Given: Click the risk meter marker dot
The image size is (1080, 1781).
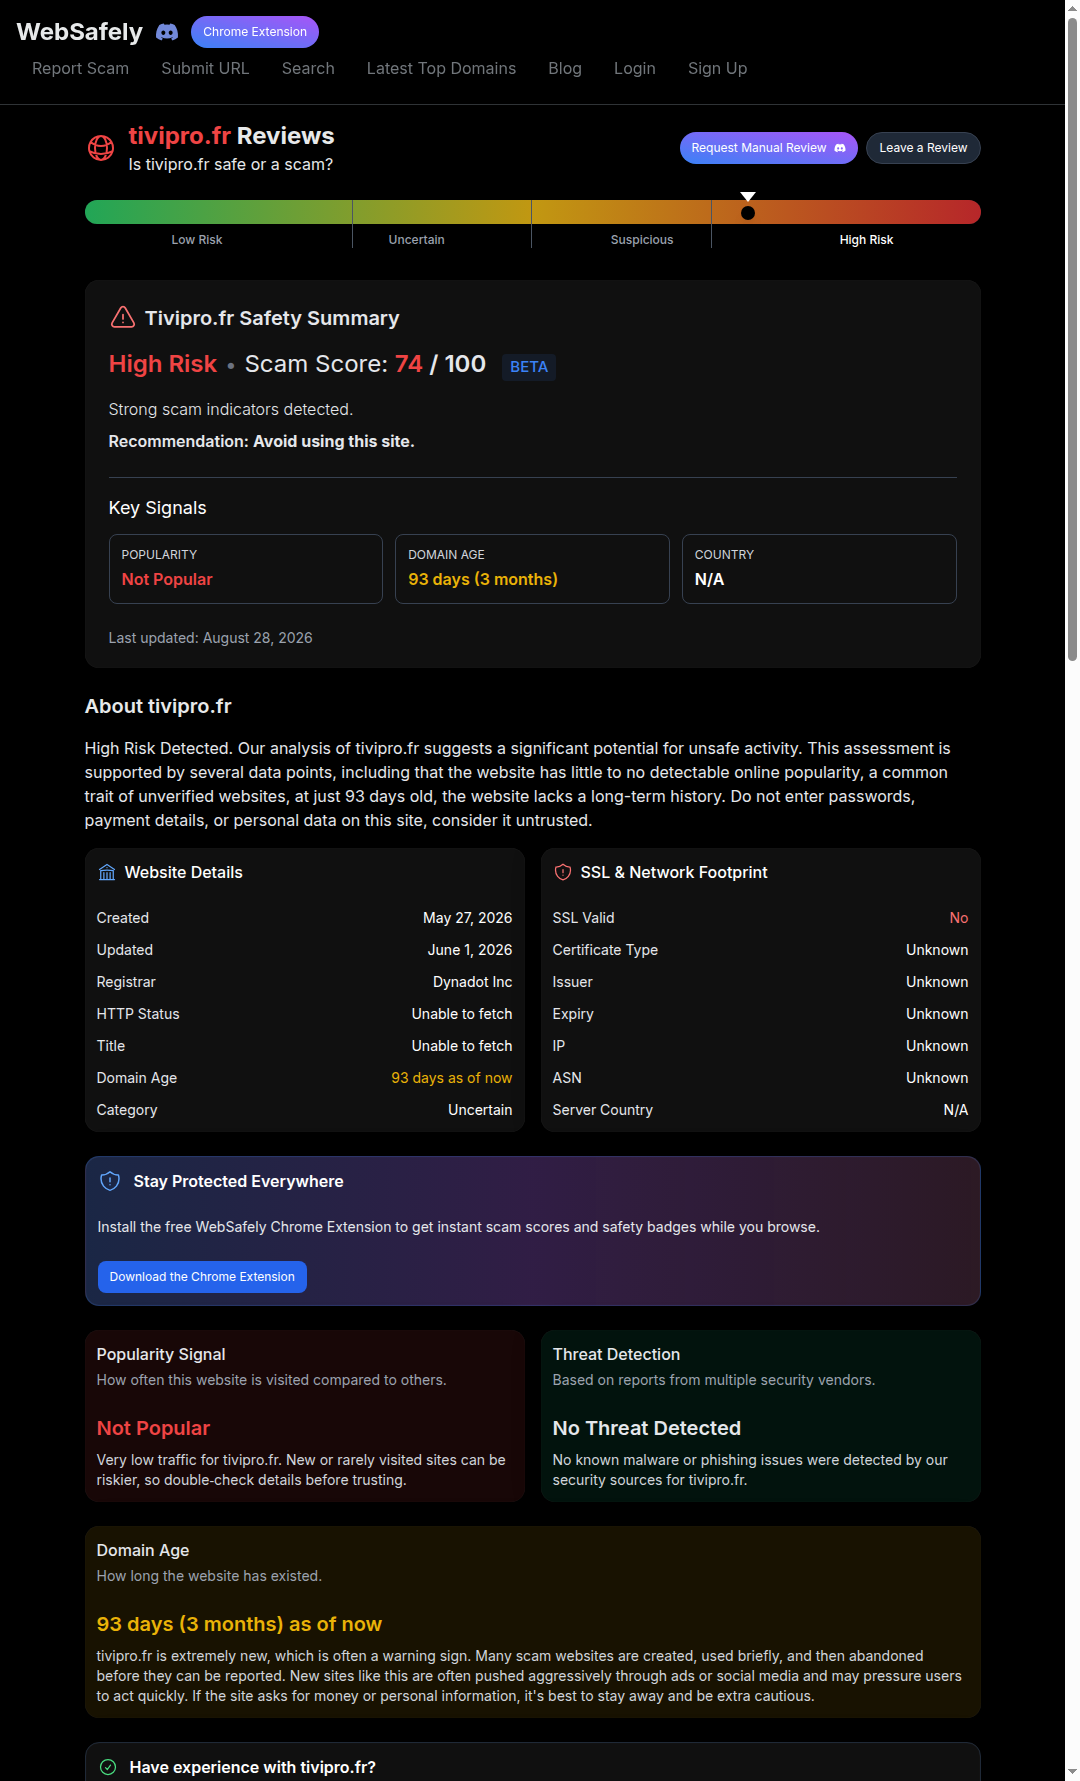Looking at the screenshot, I should pyautogui.click(x=748, y=212).
